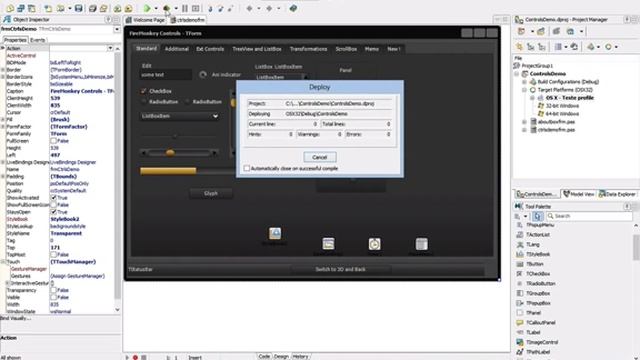Click the Object Inspector panel icon

click(x=7, y=19)
